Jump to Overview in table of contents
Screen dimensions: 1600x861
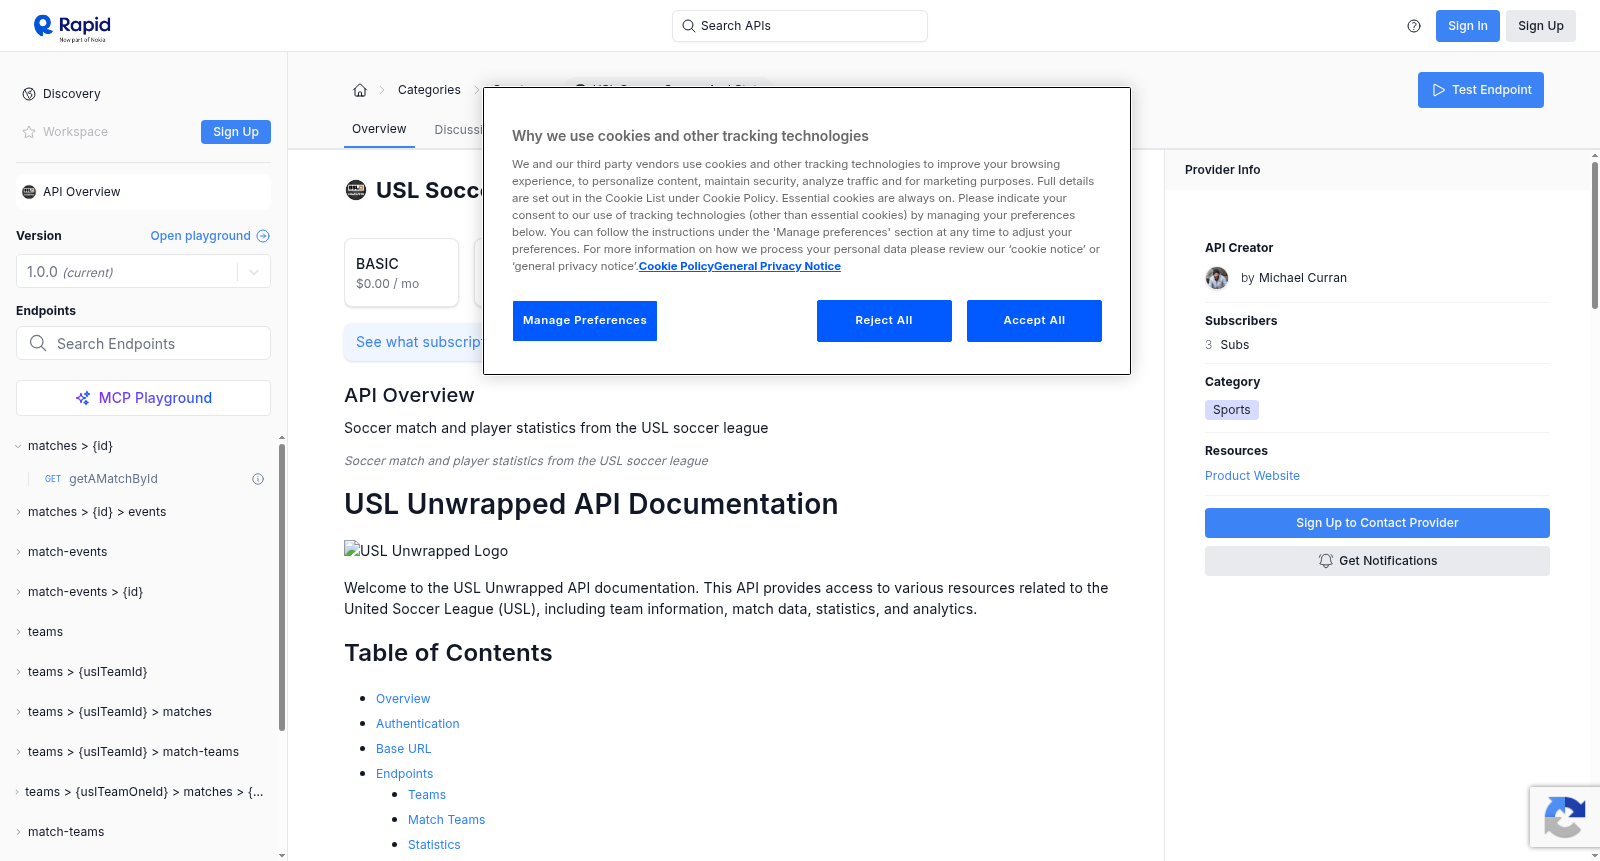pos(403,699)
